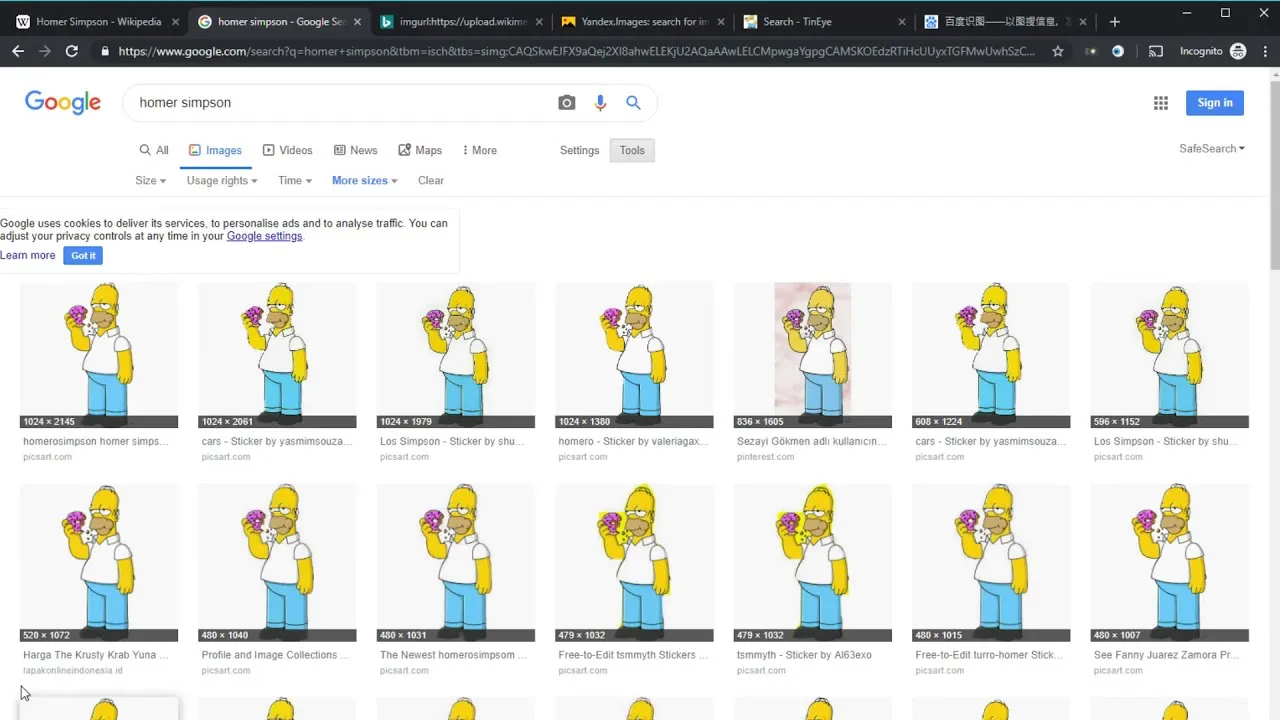Open the Time filter dropdown
The width and height of the screenshot is (1280, 720).
tap(294, 180)
